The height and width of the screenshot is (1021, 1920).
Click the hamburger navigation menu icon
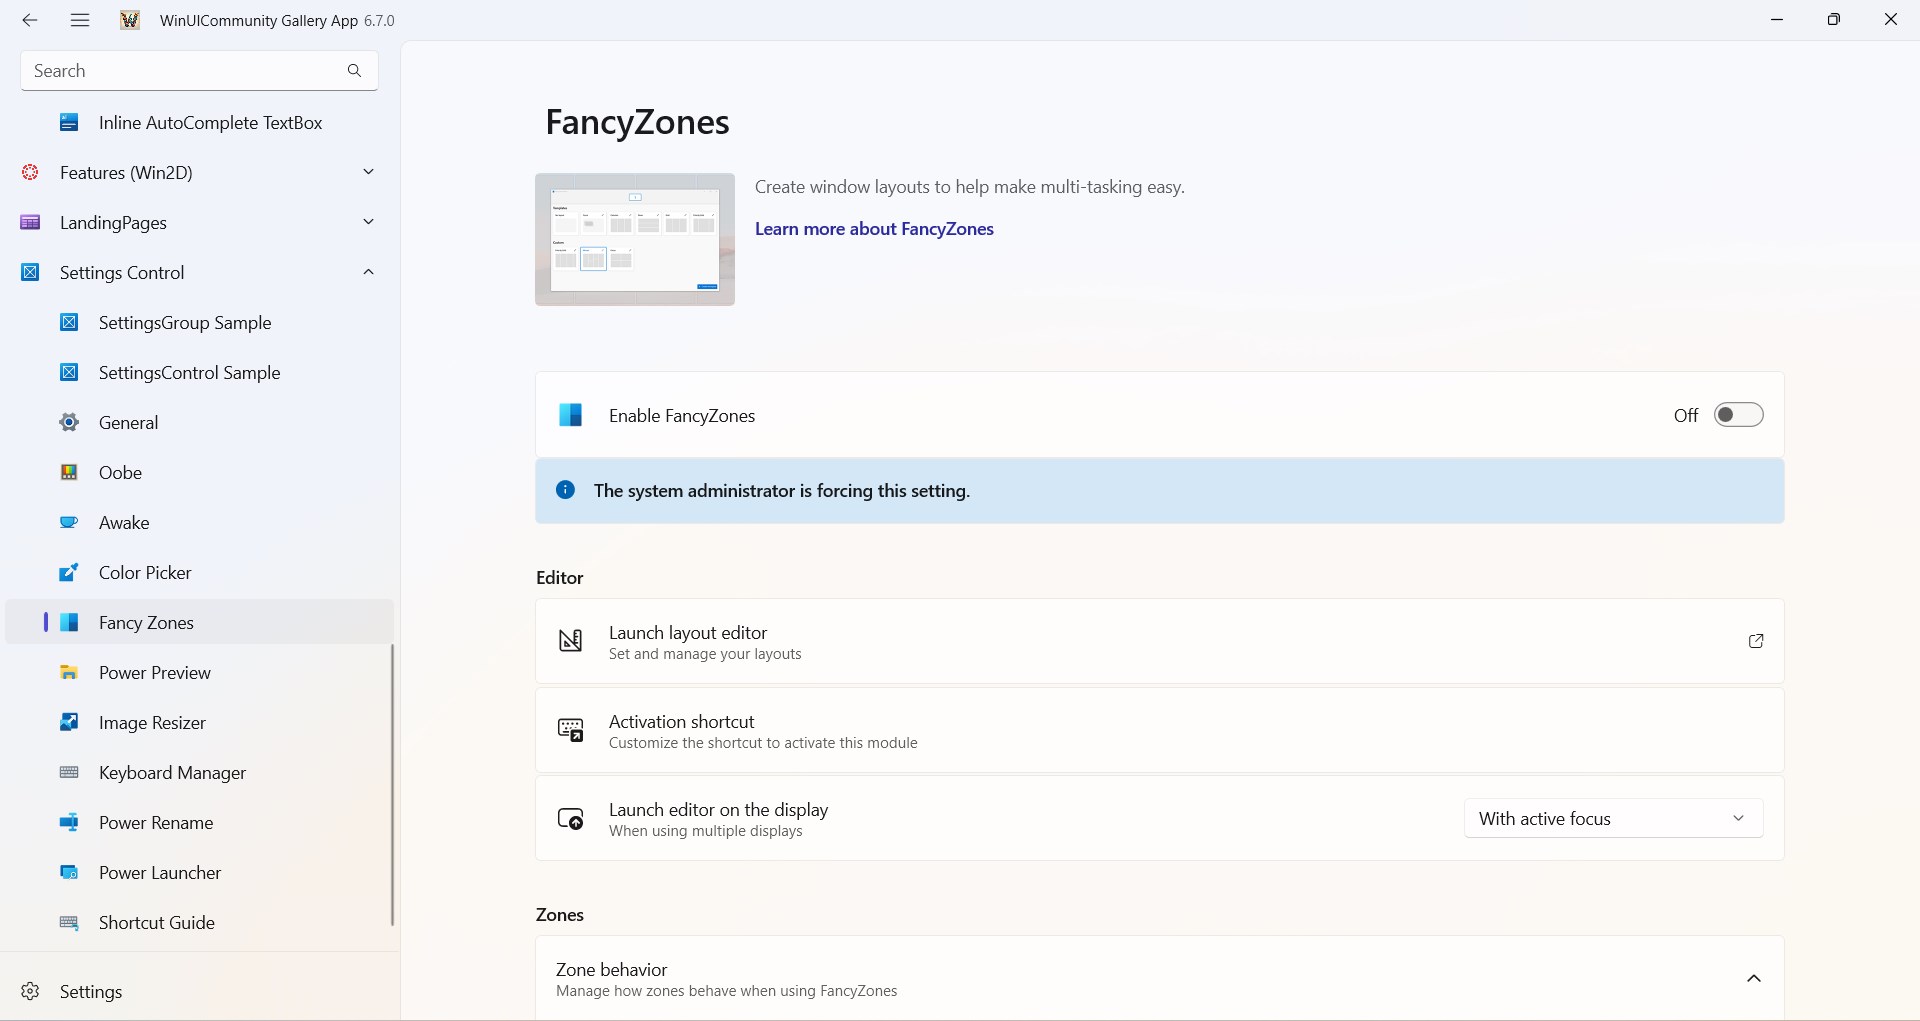(80, 20)
